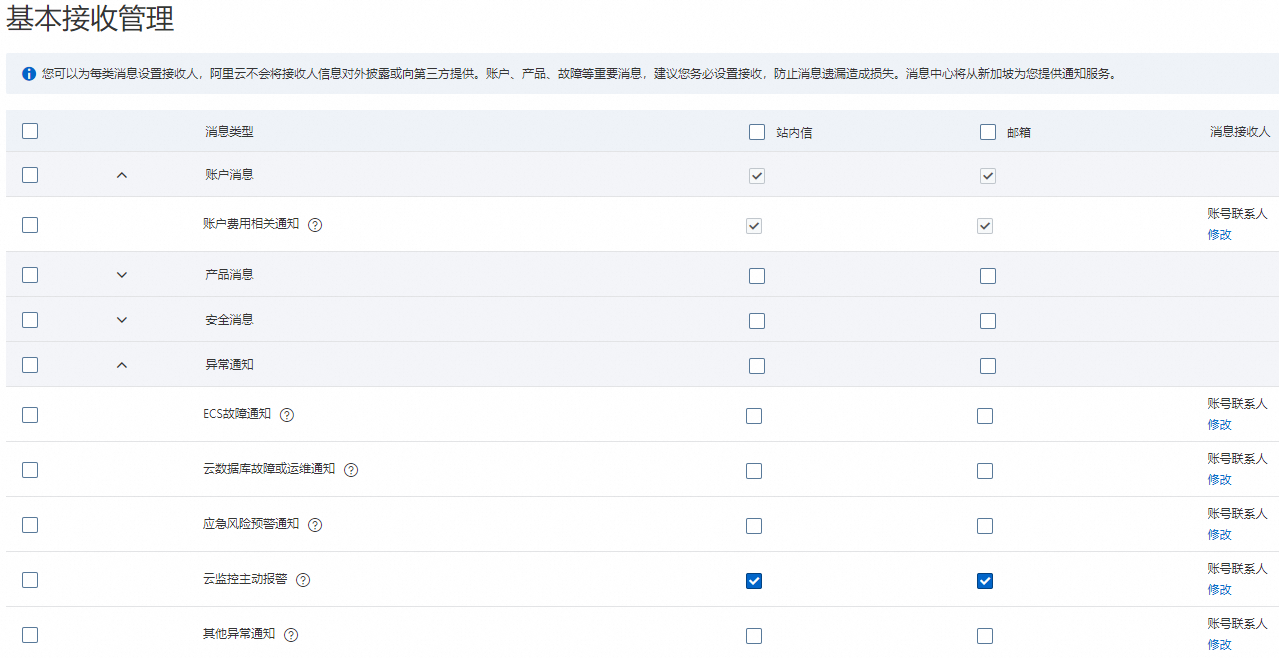Click the ECS故障通知 row label
The height and width of the screenshot is (658, 1279).
tap(237, 414)
